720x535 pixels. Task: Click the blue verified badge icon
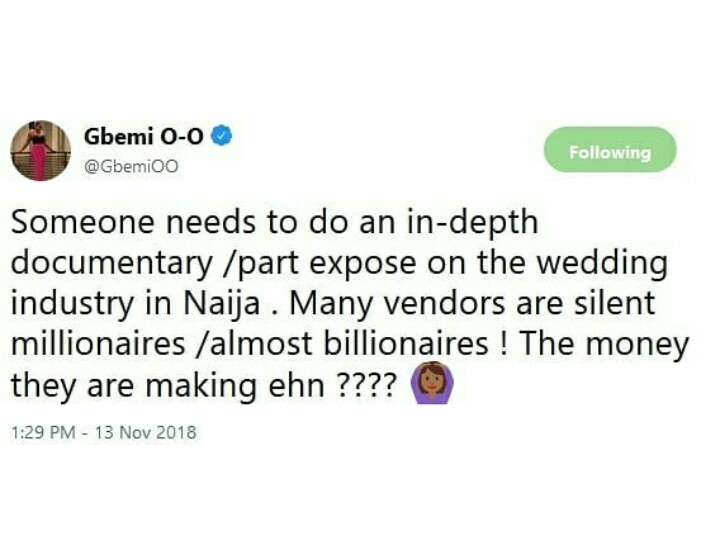(x=221, y=137)
